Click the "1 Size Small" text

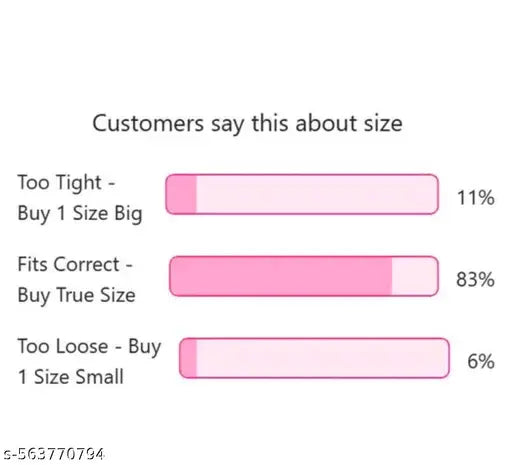coord(71,377)
